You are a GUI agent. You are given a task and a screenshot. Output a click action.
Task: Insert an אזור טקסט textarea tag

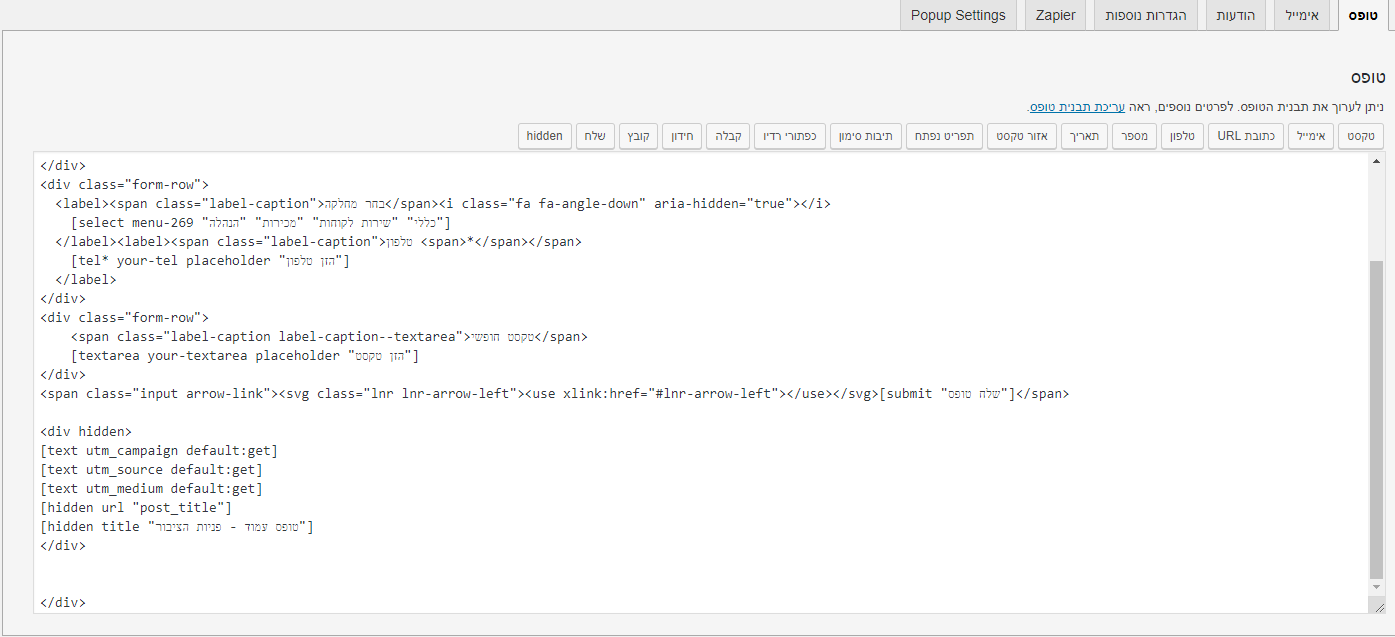[x=1021, y=136]
